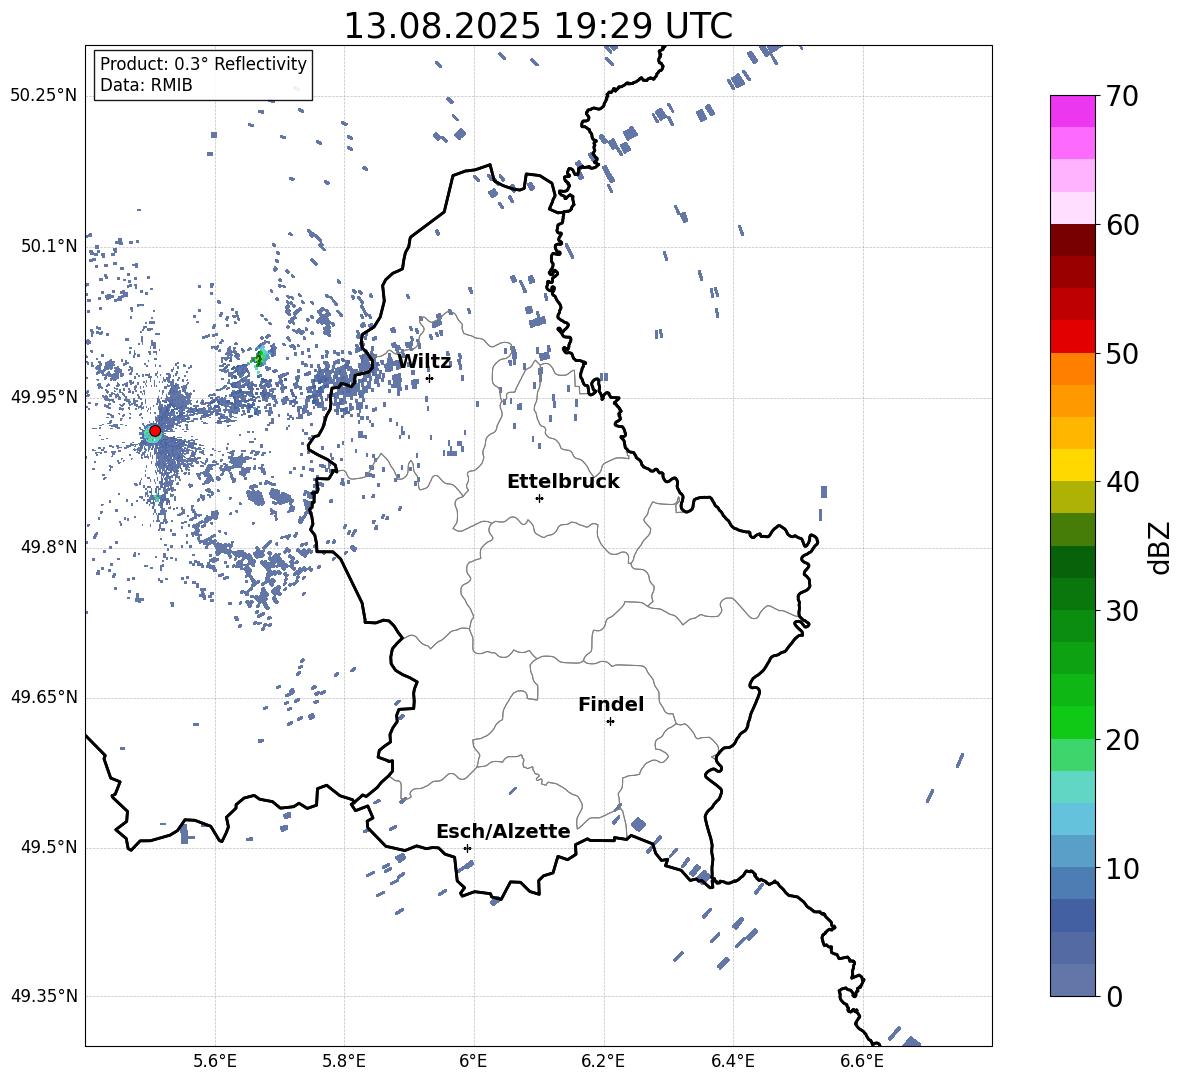1184x1081 pixels.
Task: Click the 50.25°N latitude label
Action: point(44,95)
